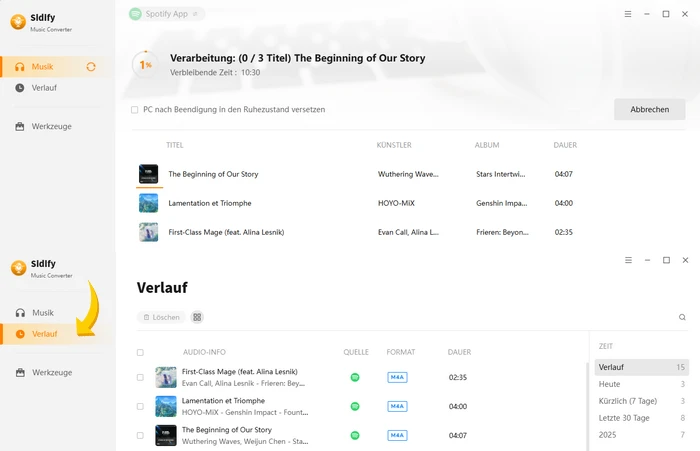Click the Abbrechen button
The width and height of the screenshot is (700, 451).
point(650,109)
